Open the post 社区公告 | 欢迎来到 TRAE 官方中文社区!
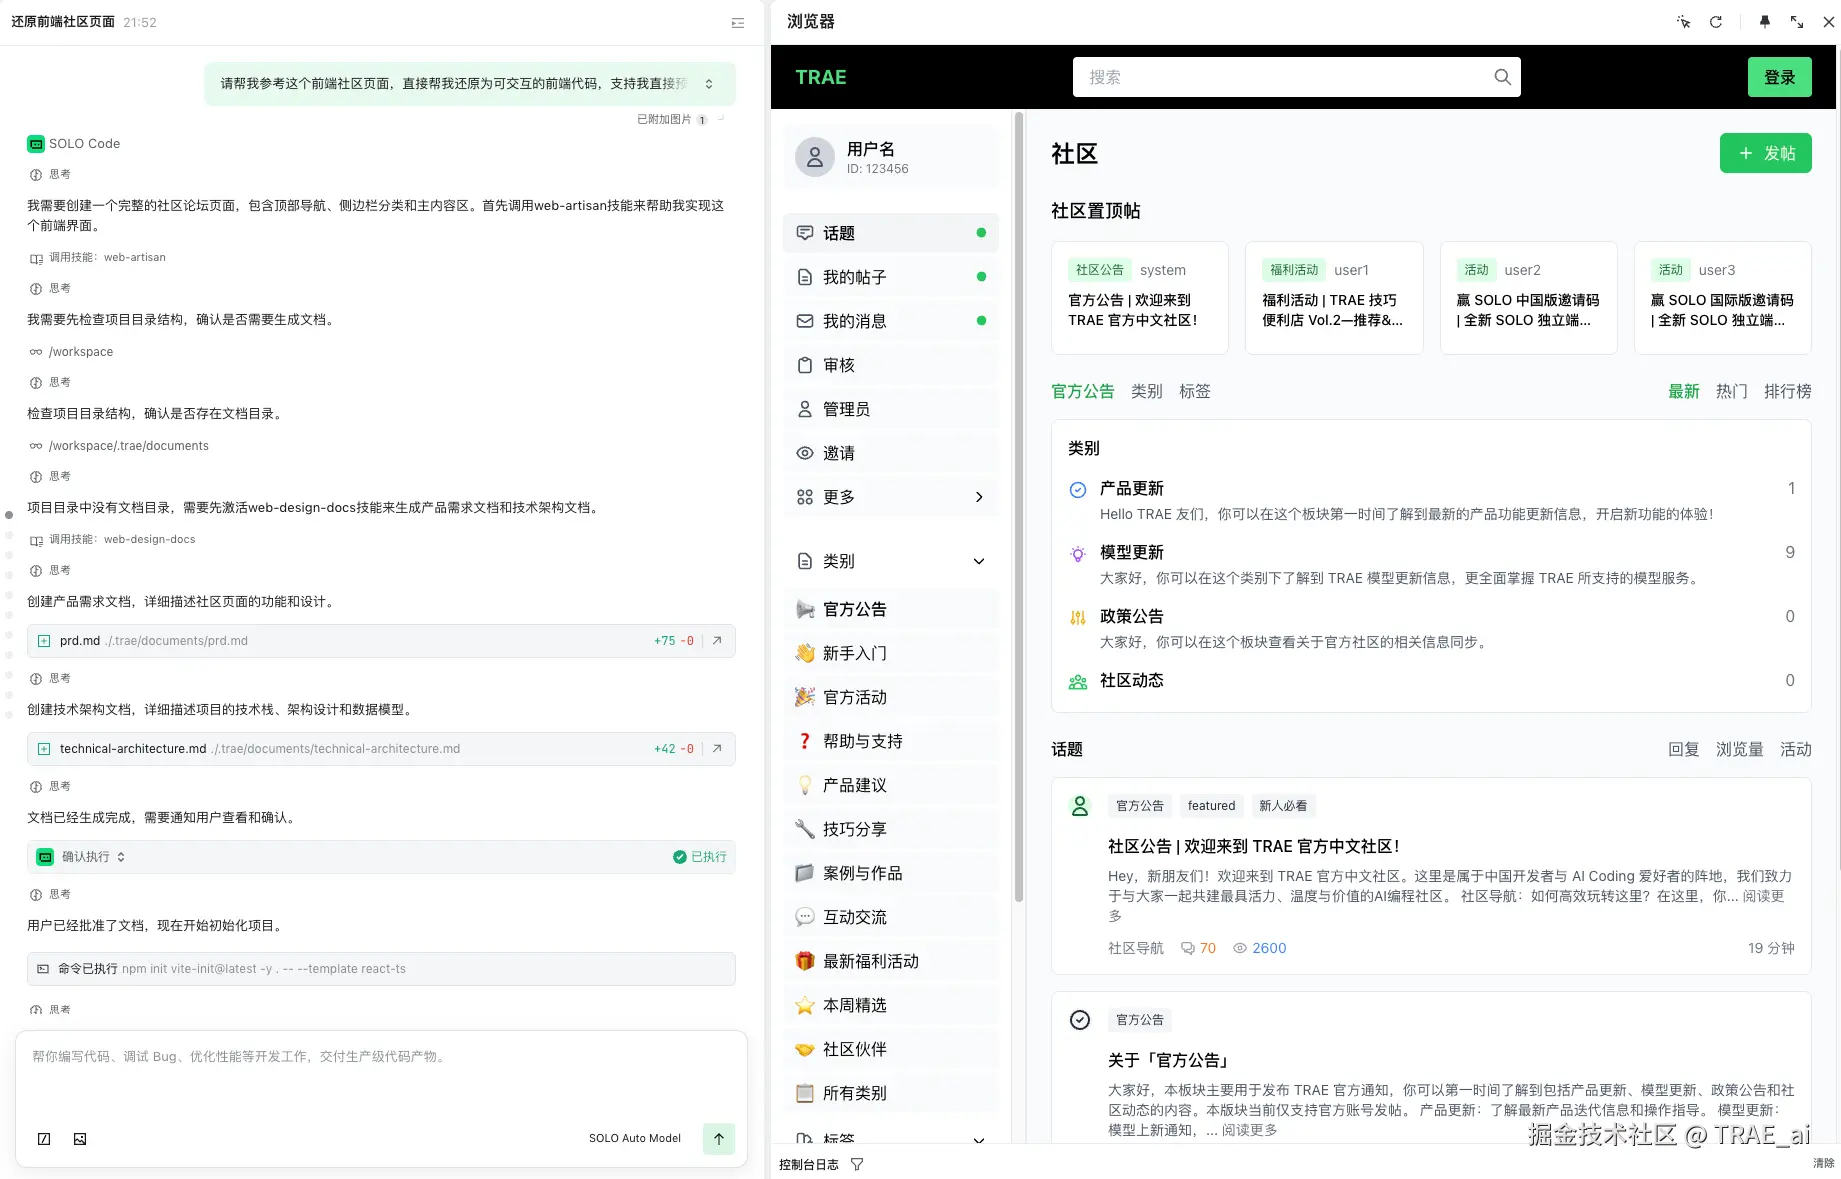 click(1254, 846)
